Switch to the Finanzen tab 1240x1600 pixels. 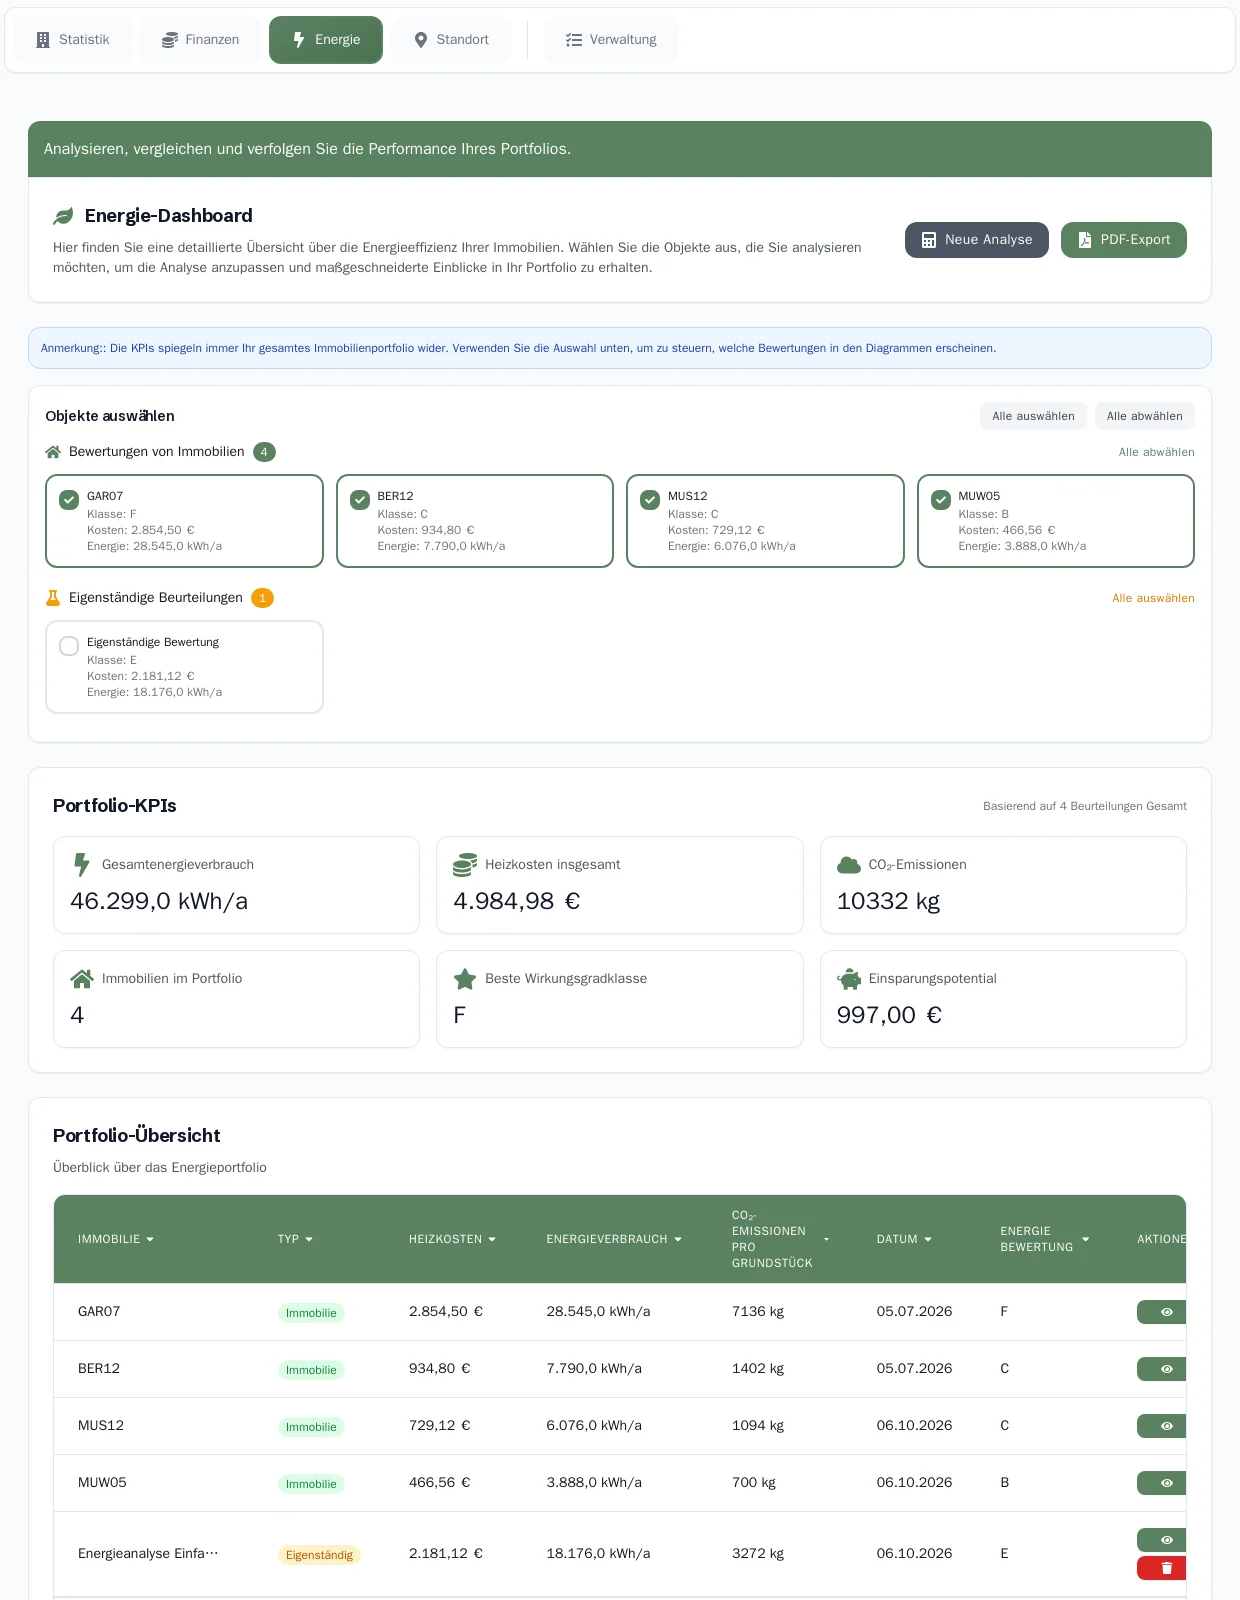point(200,40)
